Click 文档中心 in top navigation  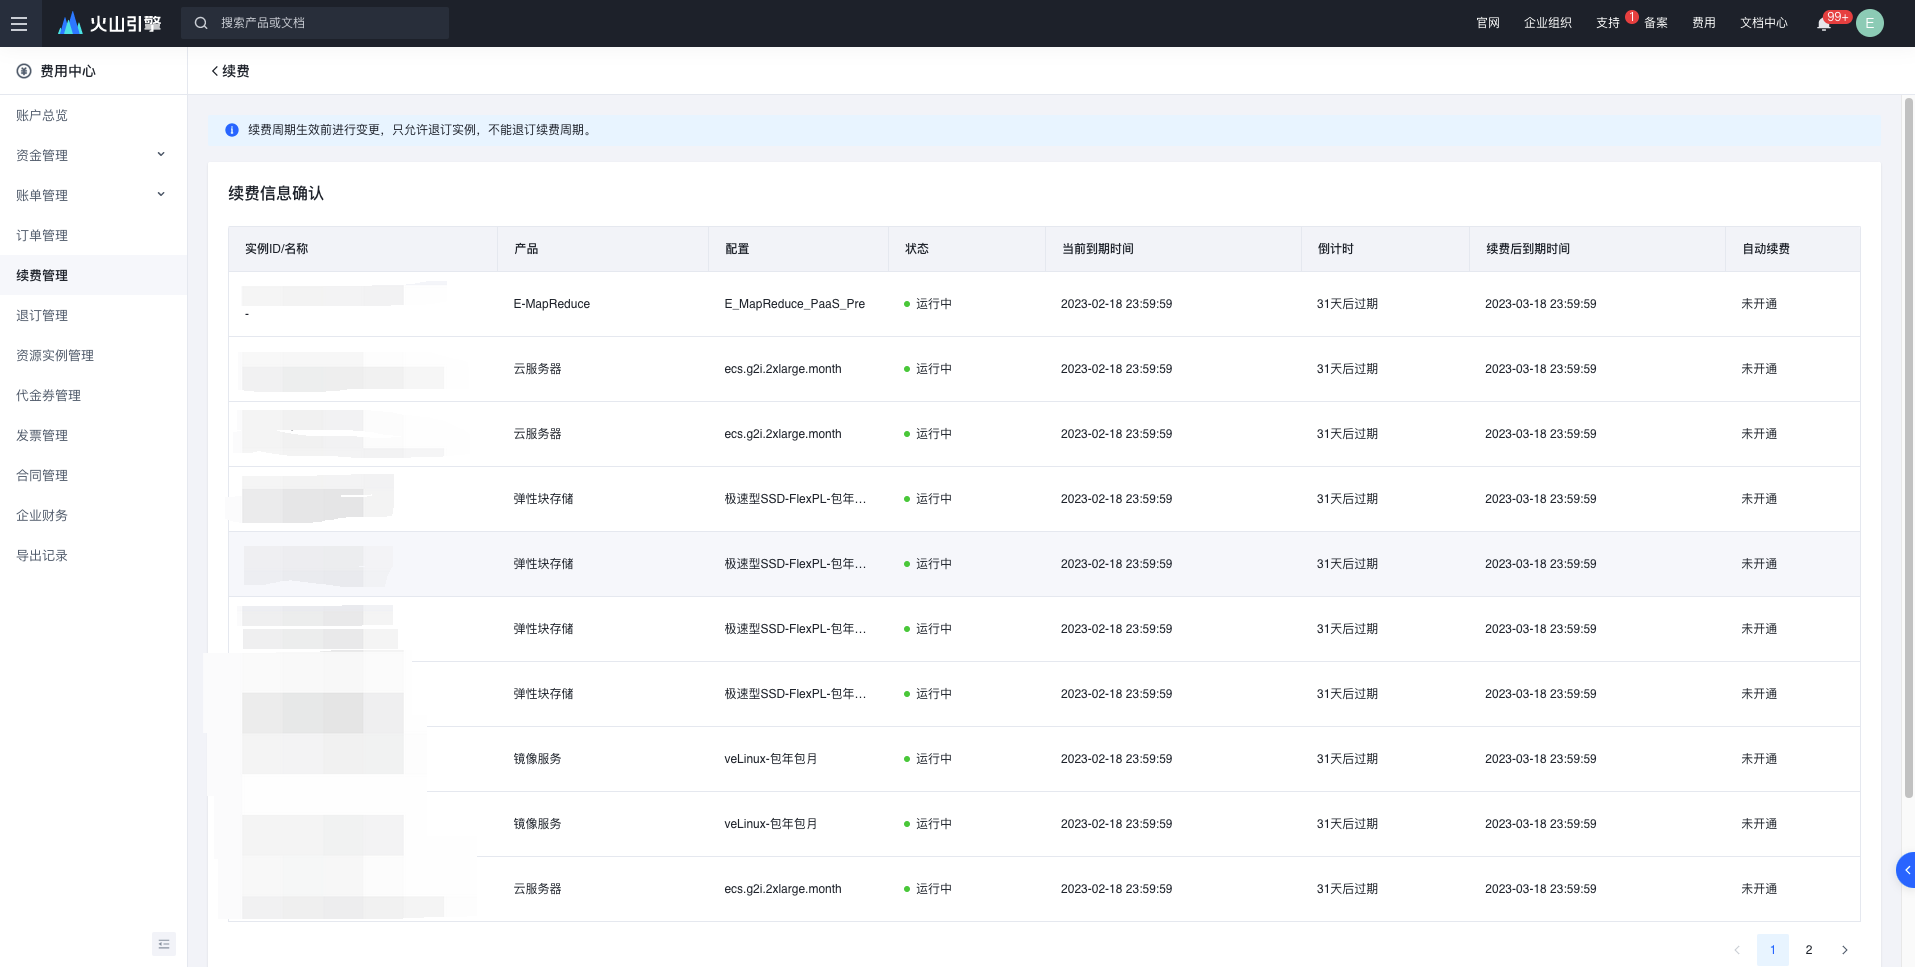(1764, 23)
